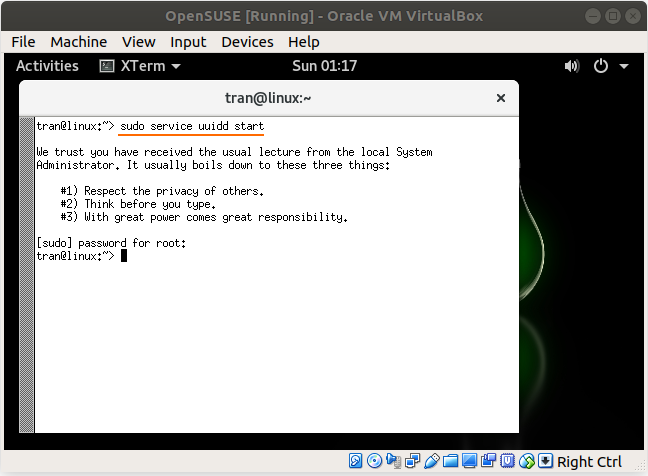Click the terminal cursor at the prompt

click(124, 256)
